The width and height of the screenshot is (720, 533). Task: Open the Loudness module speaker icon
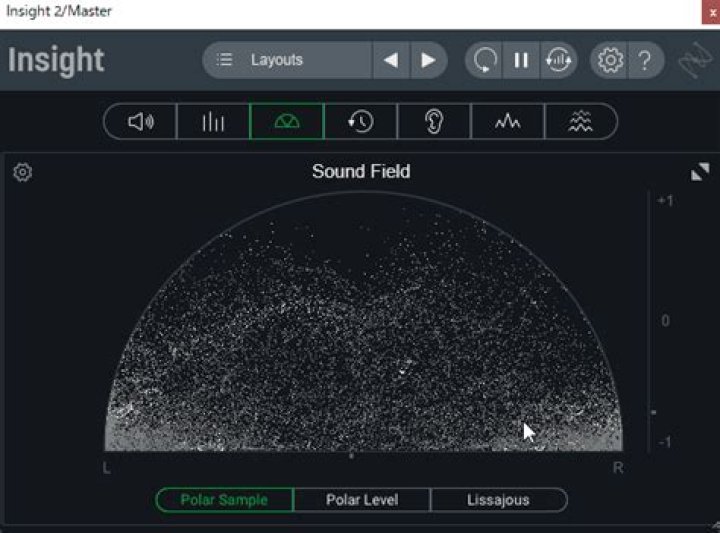(x=141, y=122)
